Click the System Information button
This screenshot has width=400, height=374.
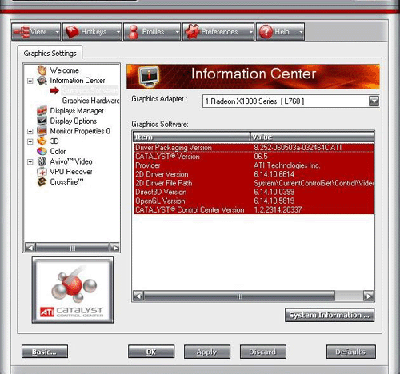click(330, 315)
